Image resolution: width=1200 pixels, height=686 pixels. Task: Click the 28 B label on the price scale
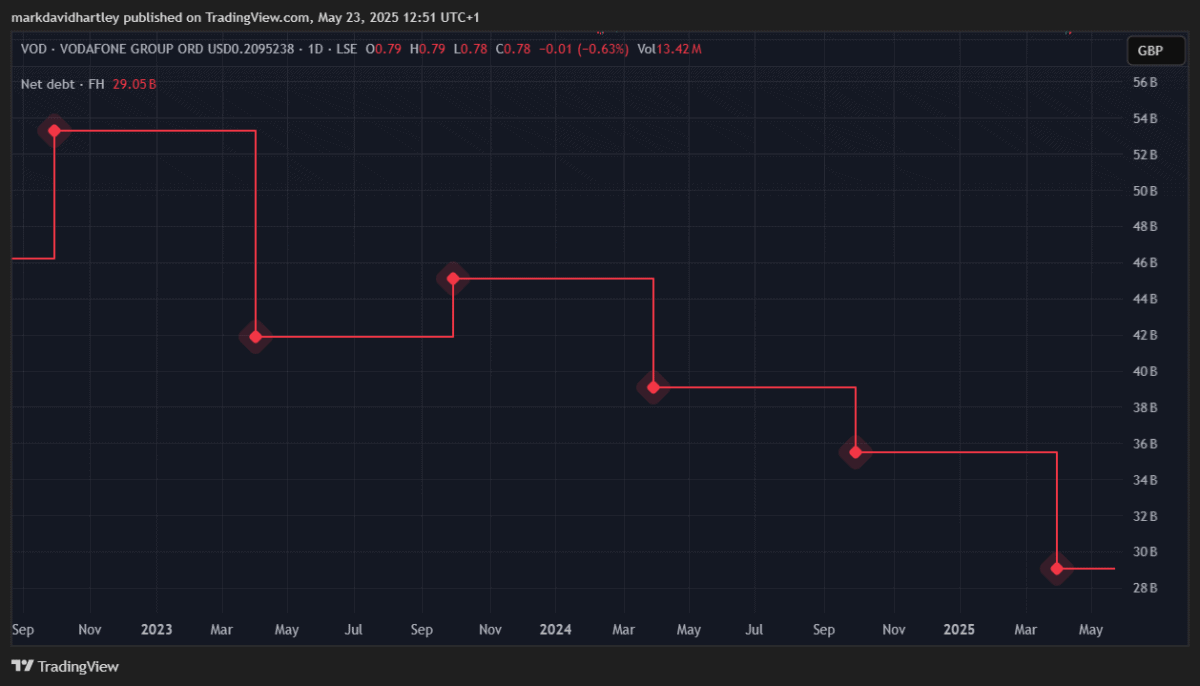[1146, 588]
